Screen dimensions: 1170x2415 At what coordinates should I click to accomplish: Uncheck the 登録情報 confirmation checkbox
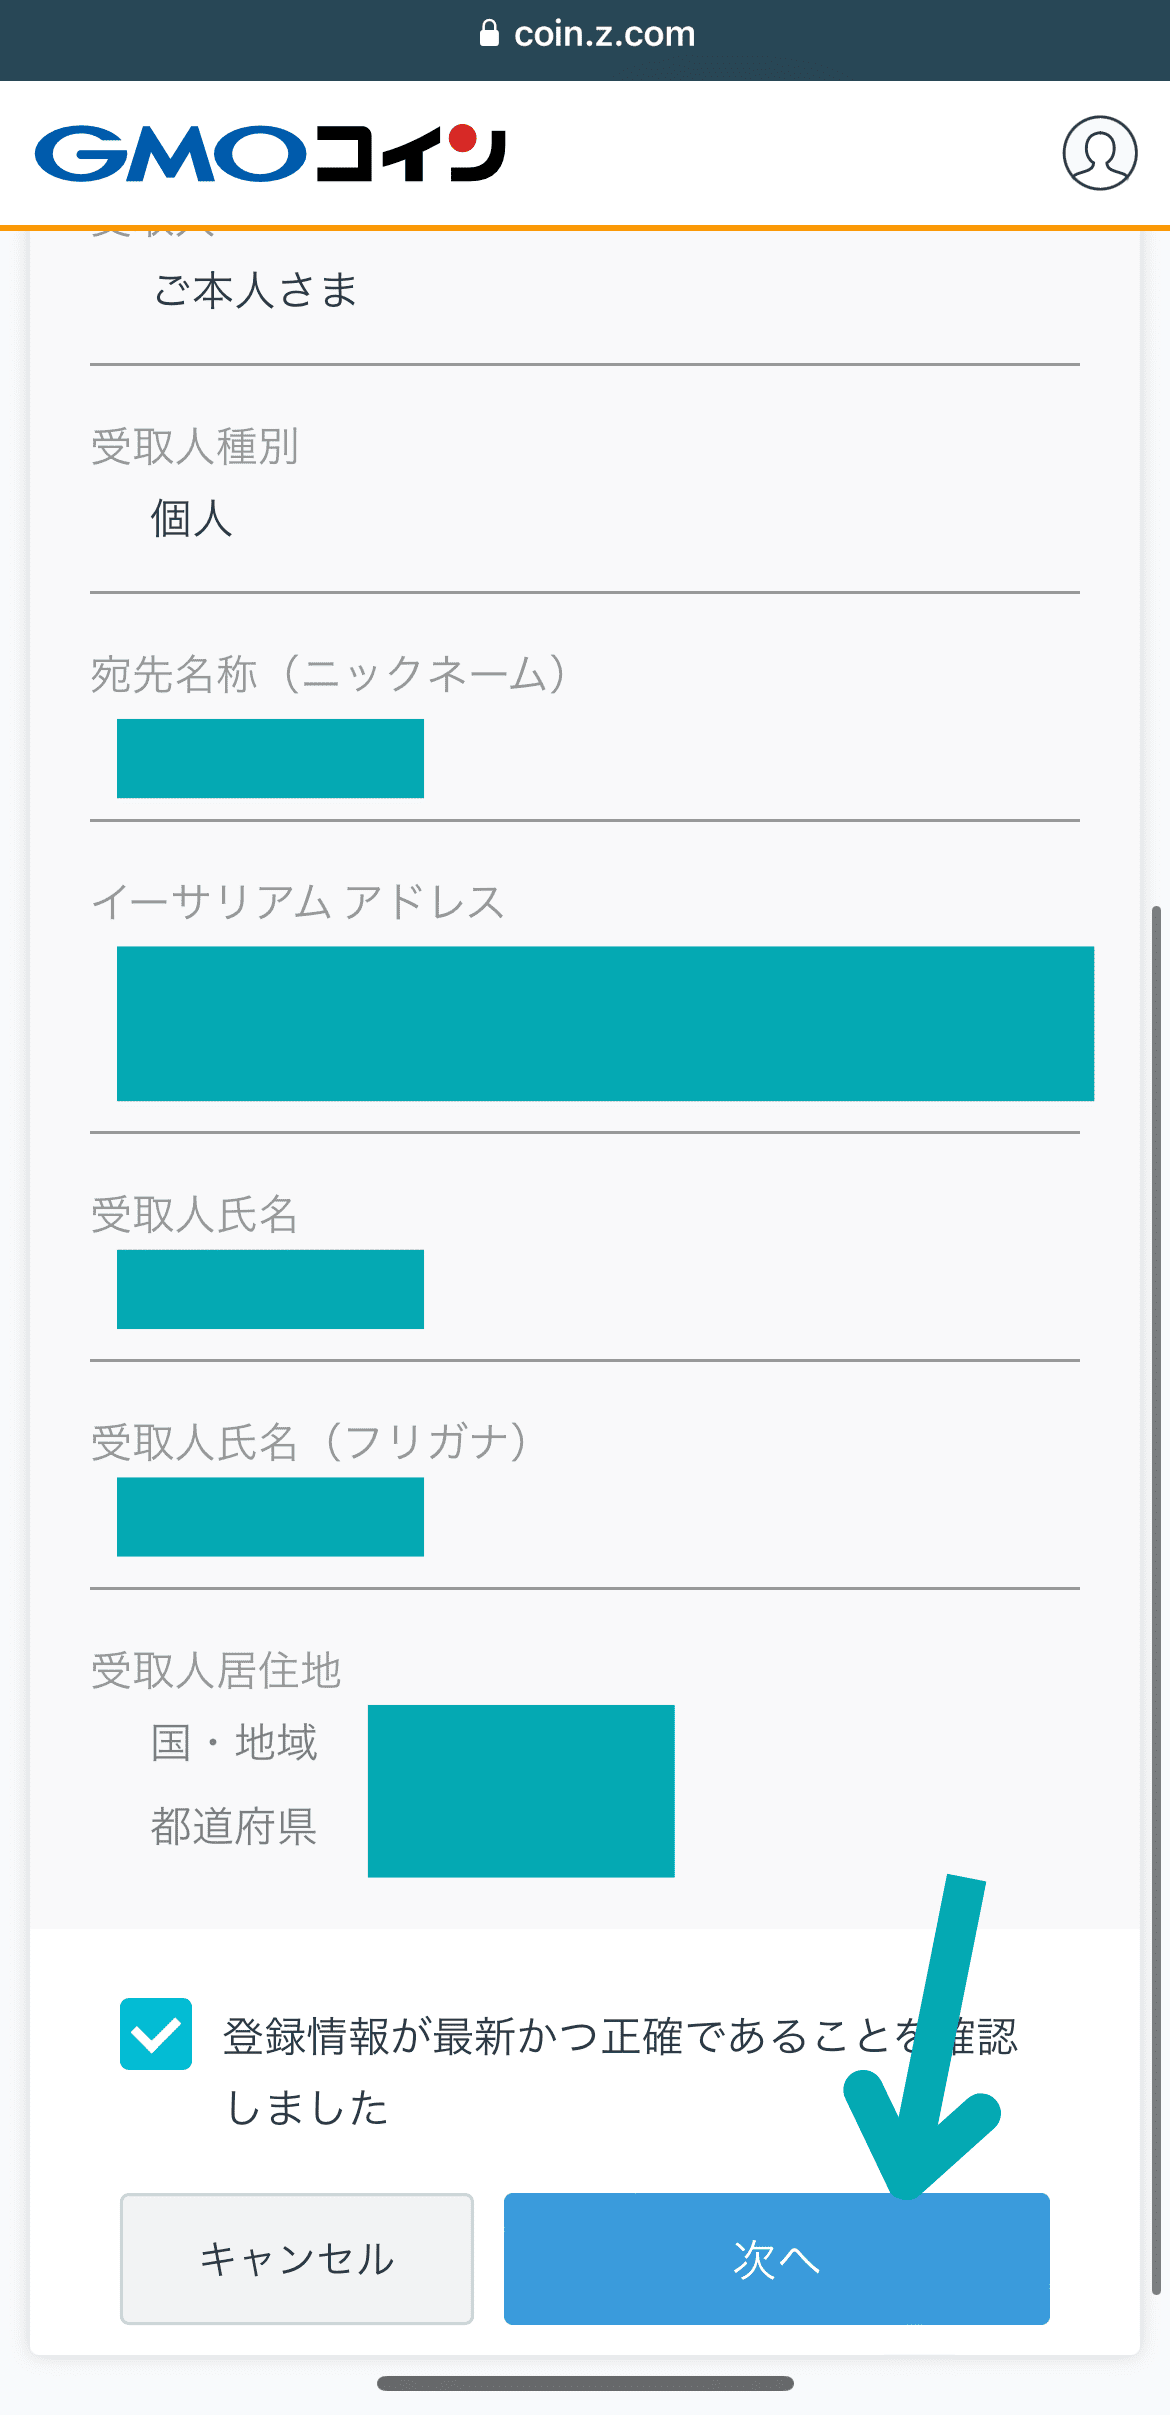tap(156, 2033)
